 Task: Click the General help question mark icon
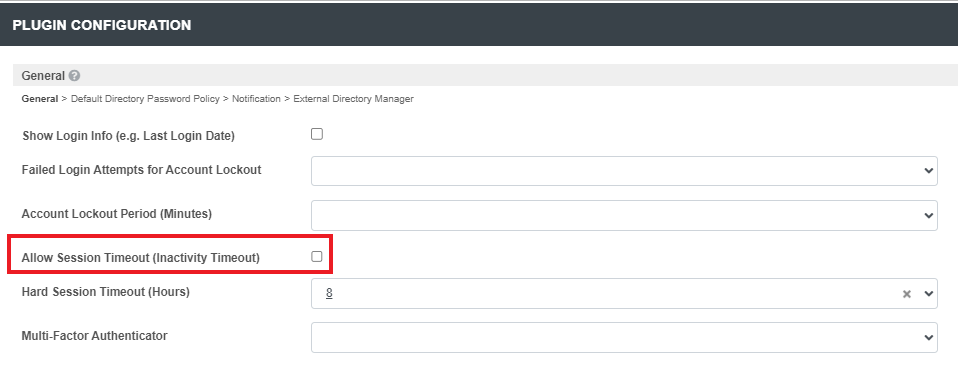coord(75,76)
